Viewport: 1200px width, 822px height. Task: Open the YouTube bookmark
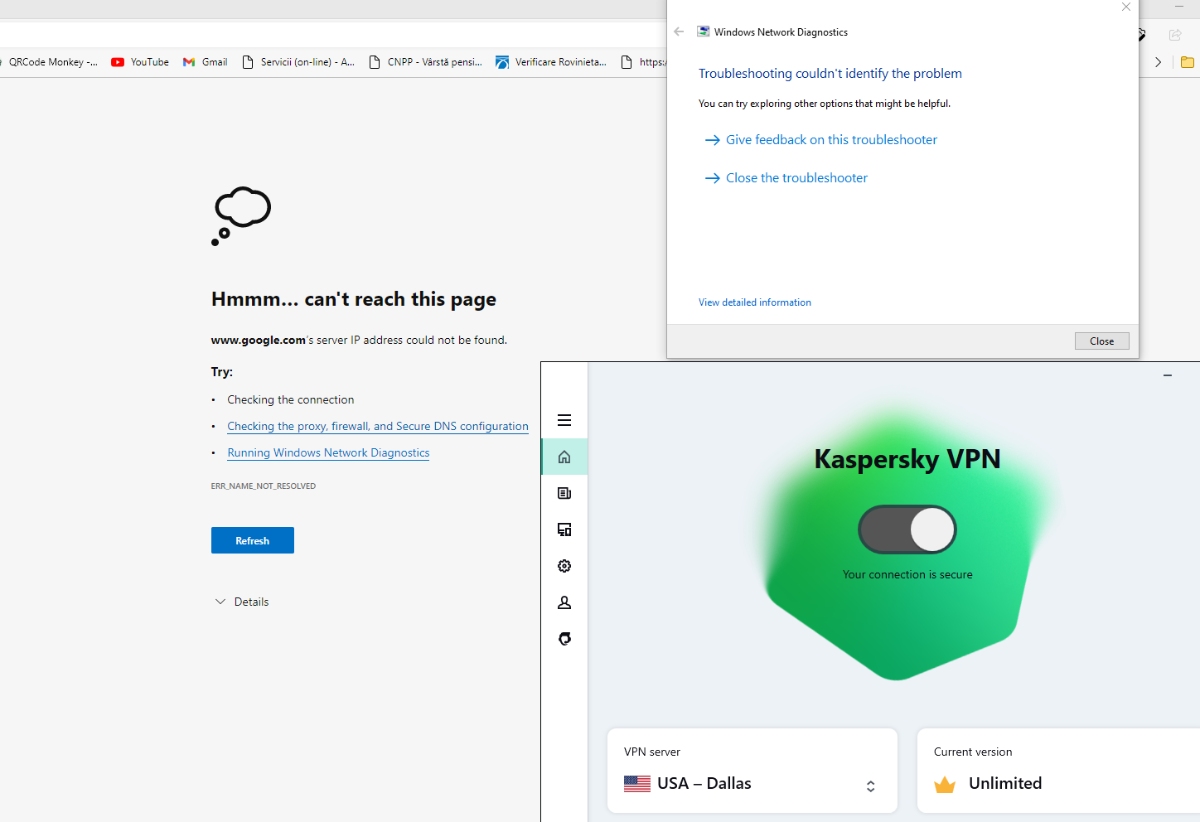coord(140,62)
